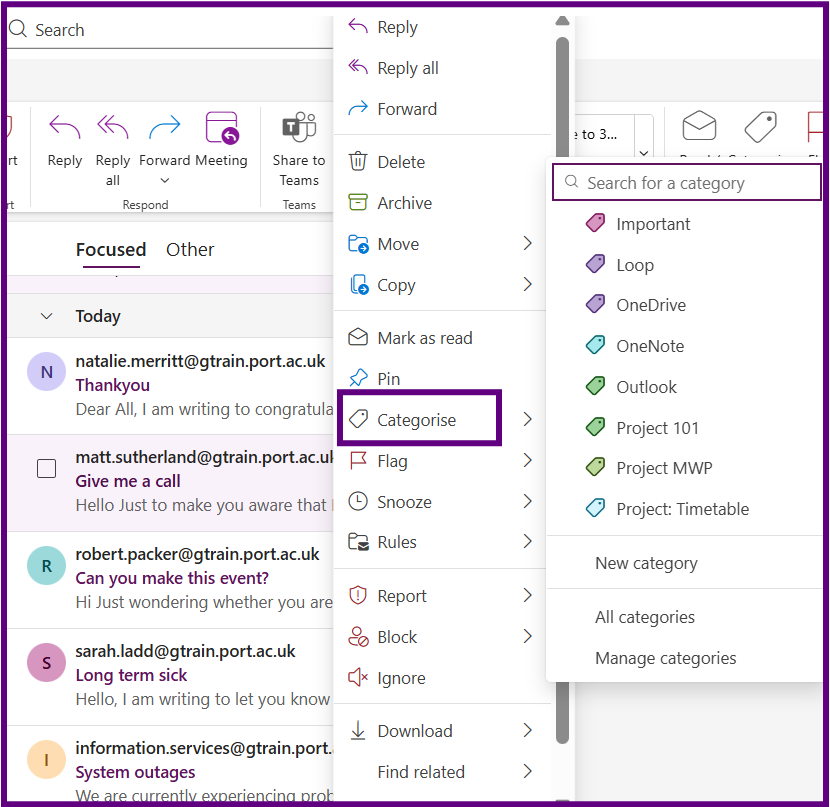830x807 pixels.
Task: Click the context menu scrollbar up arrow
Action: (x=563, y=21)
